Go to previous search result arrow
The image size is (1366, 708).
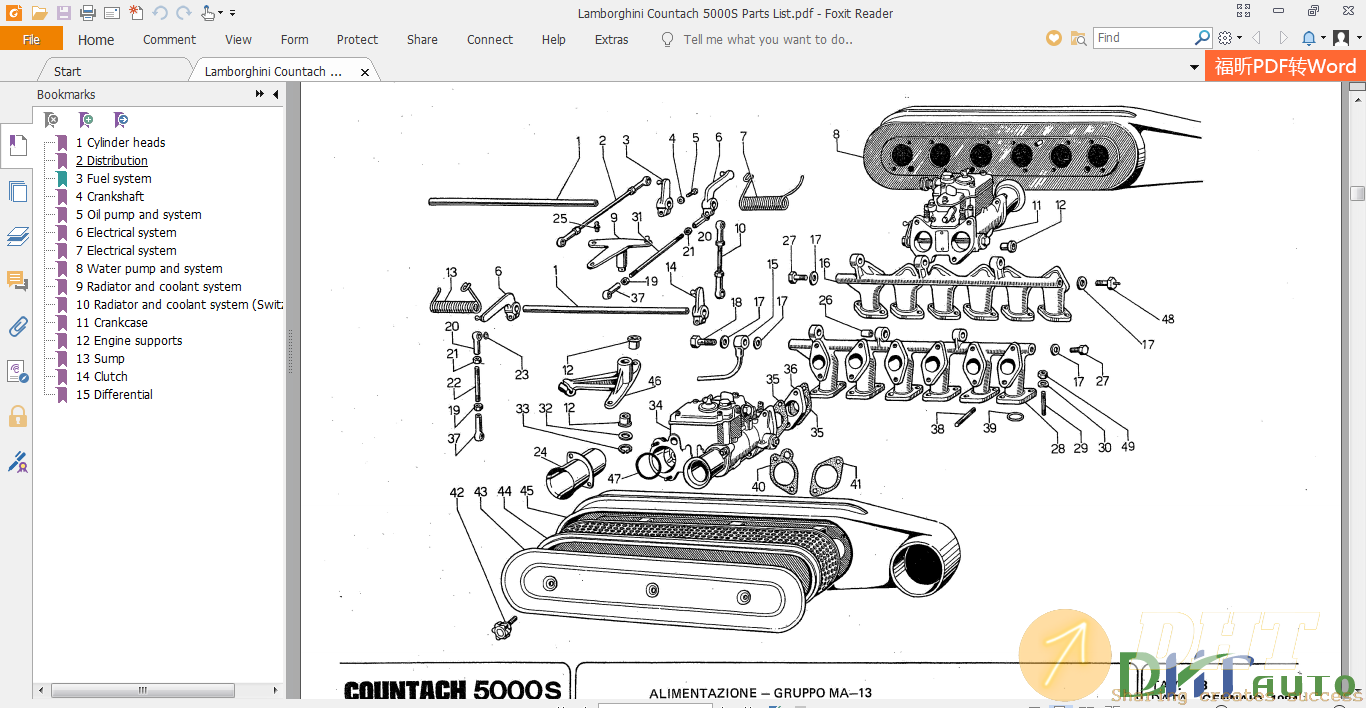(1256, 38)
